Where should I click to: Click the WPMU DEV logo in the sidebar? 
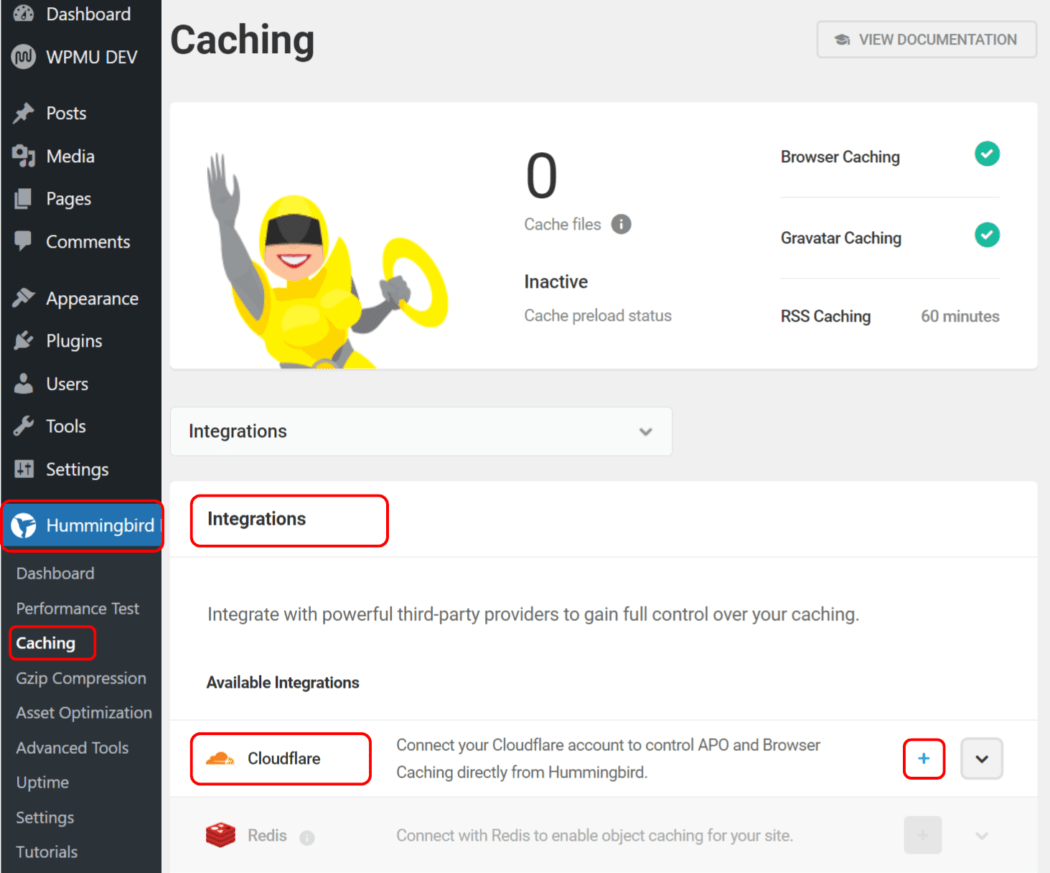[x=22, y=56]
